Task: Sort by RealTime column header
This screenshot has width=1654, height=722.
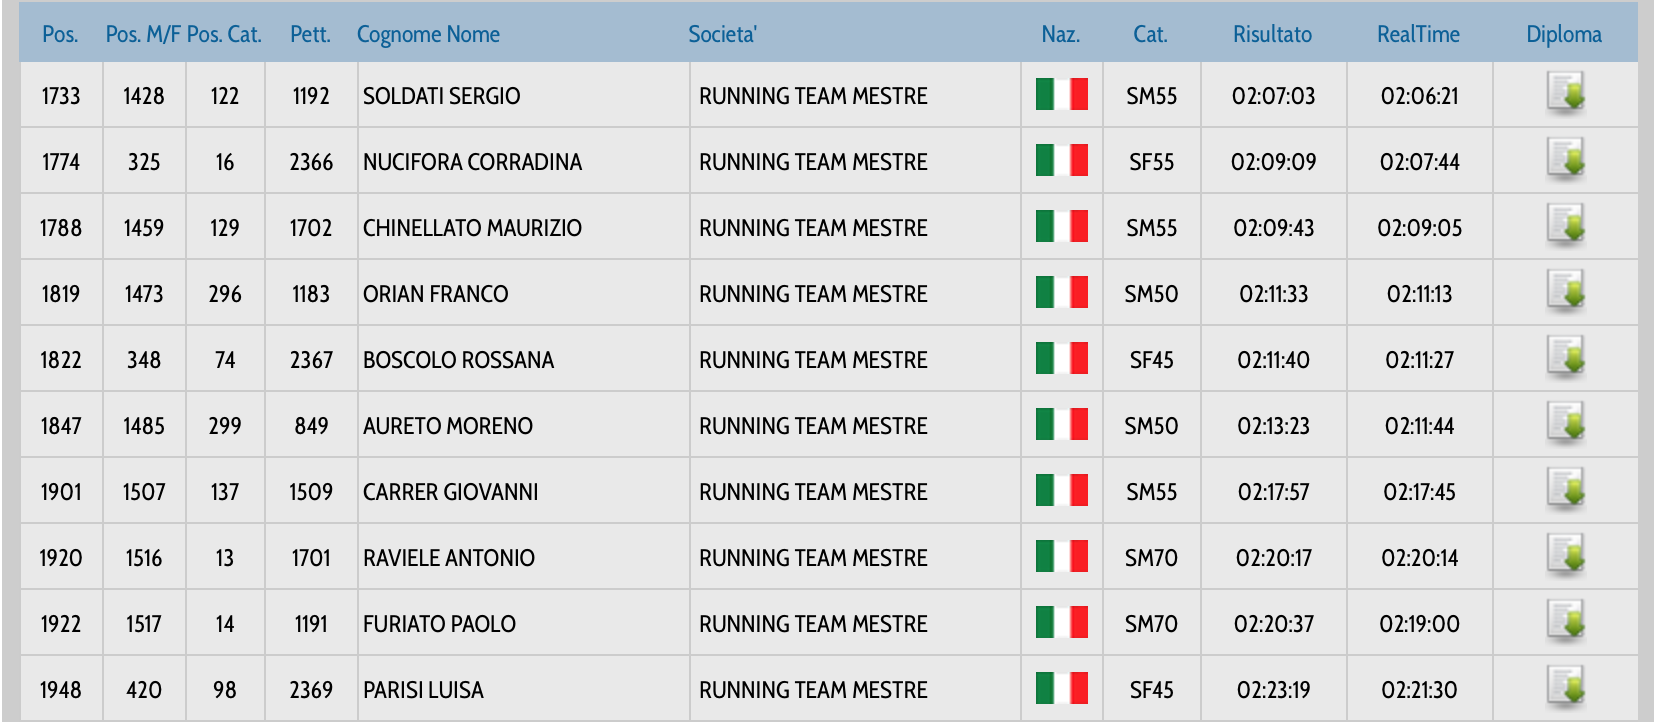Action: [x=1418, y=34]
